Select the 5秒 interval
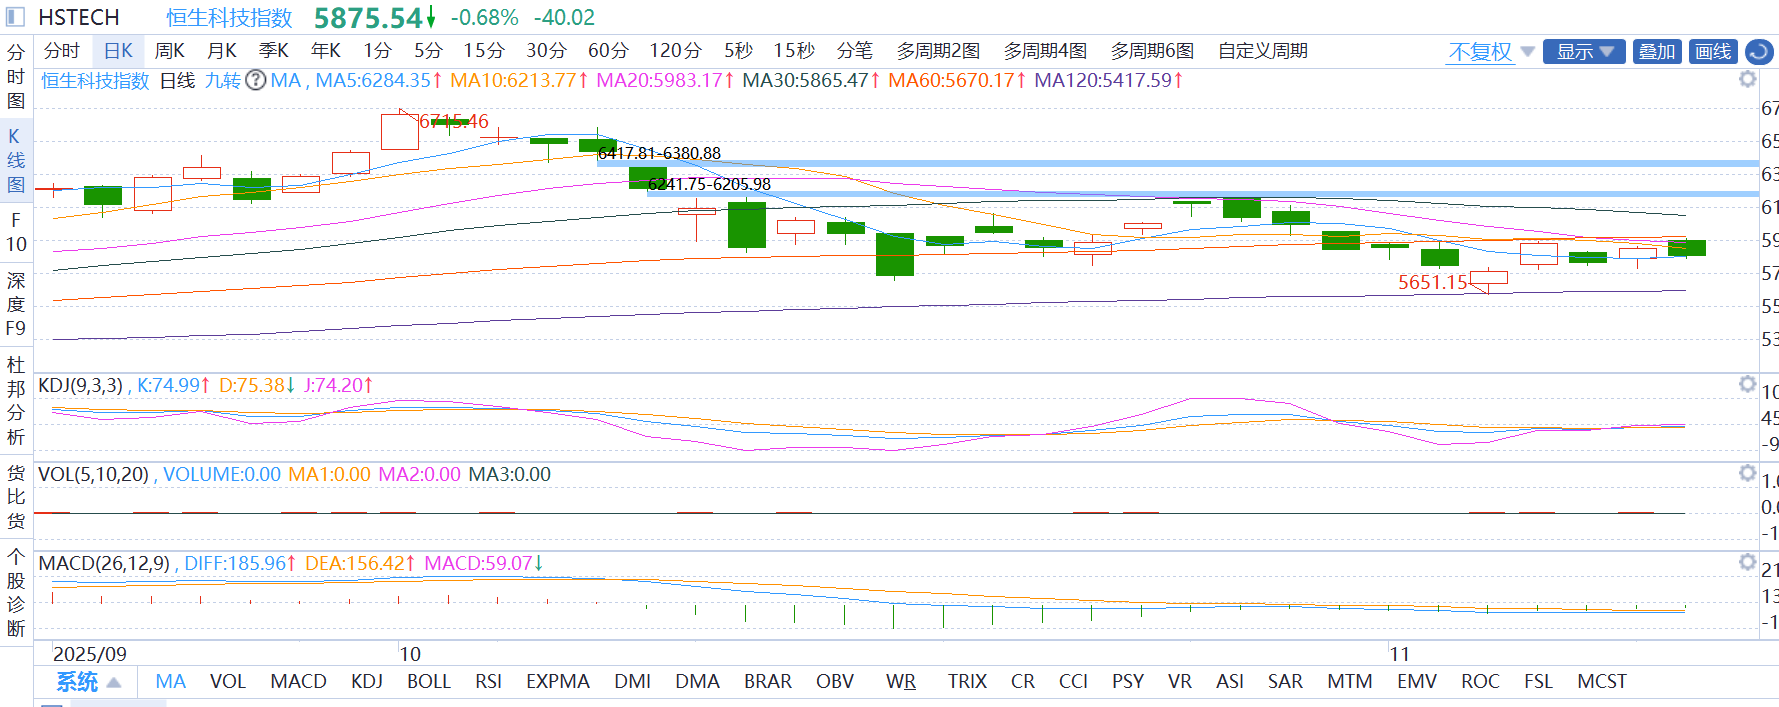 [738, 51]
